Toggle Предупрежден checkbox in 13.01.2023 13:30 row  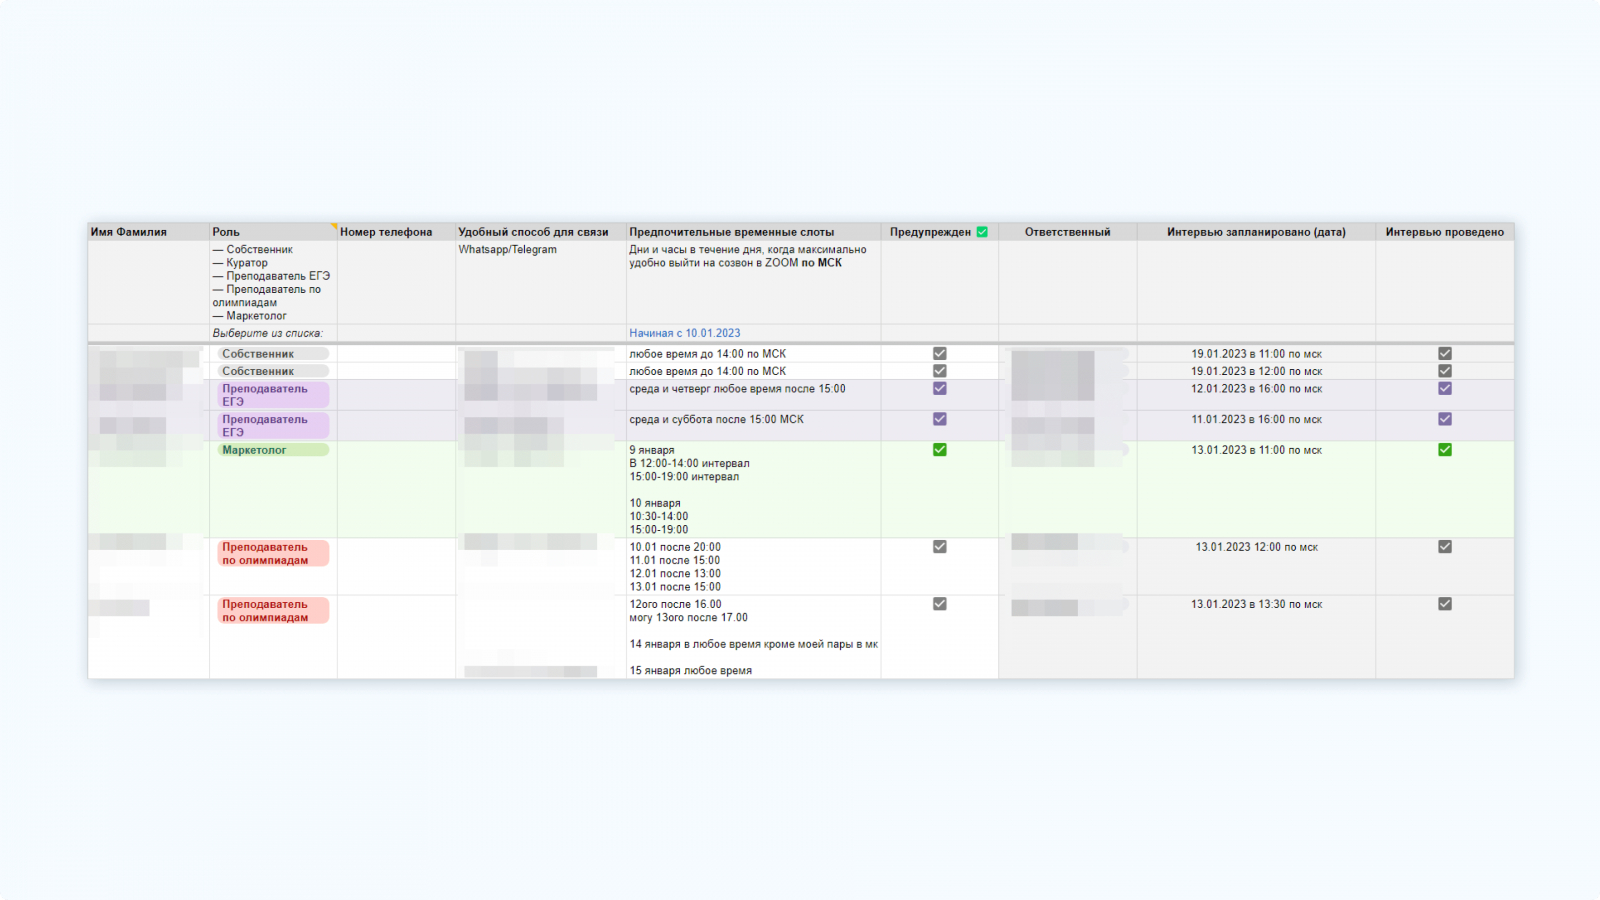point(940,604)
